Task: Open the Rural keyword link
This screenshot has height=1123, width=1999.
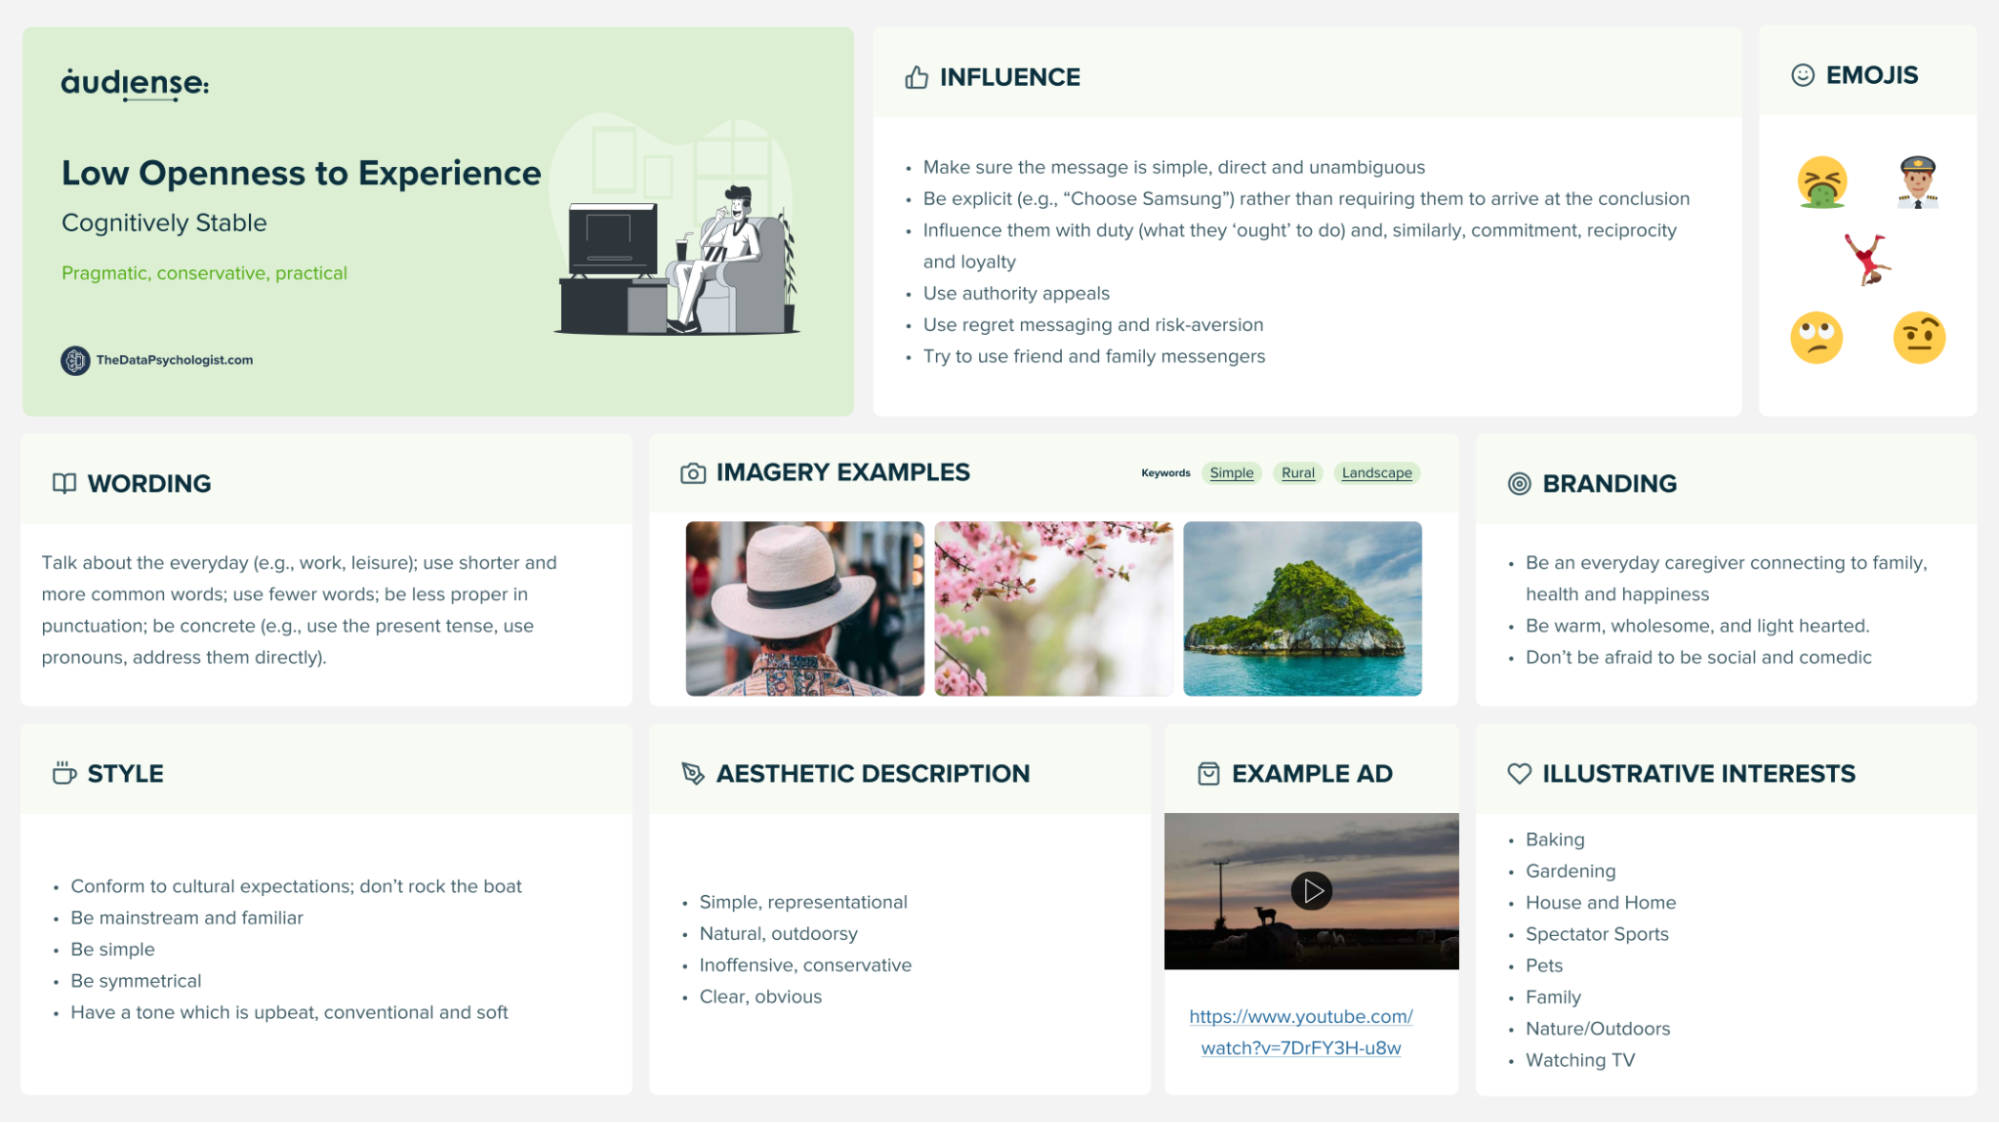Action: click(x=1298, y=473)
